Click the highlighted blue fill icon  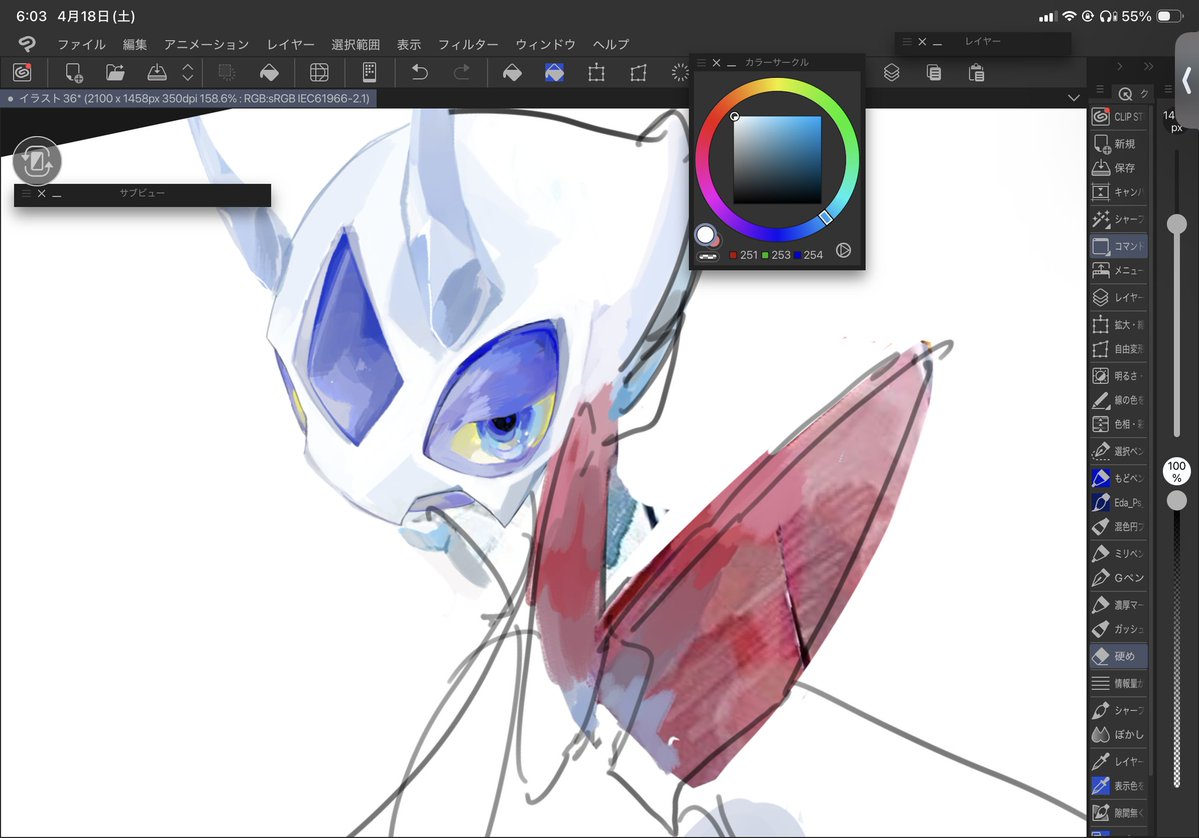coord(554,73)
